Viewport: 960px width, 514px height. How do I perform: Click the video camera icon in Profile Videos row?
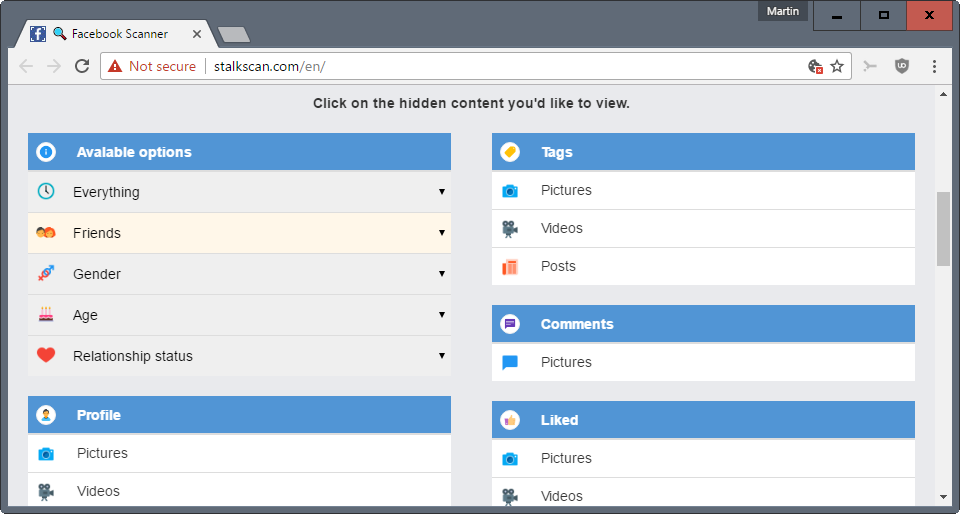coord(46,491)
